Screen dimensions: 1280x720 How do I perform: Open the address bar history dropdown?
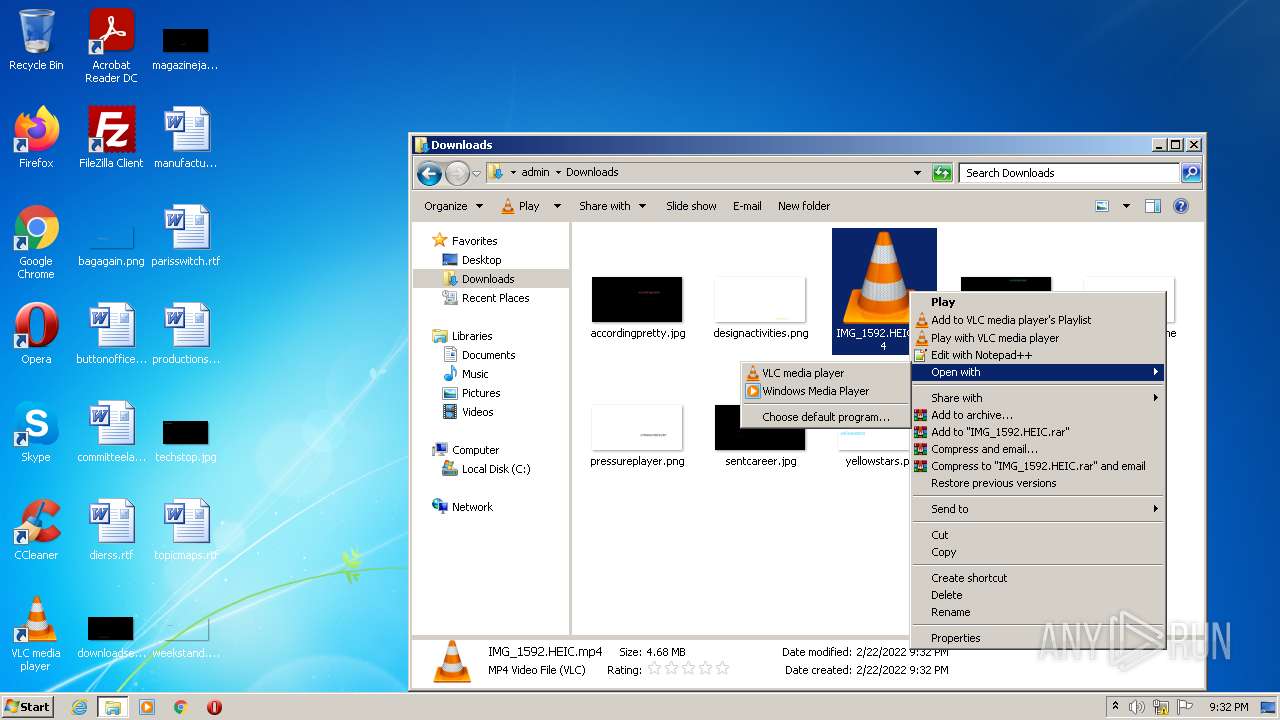pyautogui.click(x=918, y=173)
